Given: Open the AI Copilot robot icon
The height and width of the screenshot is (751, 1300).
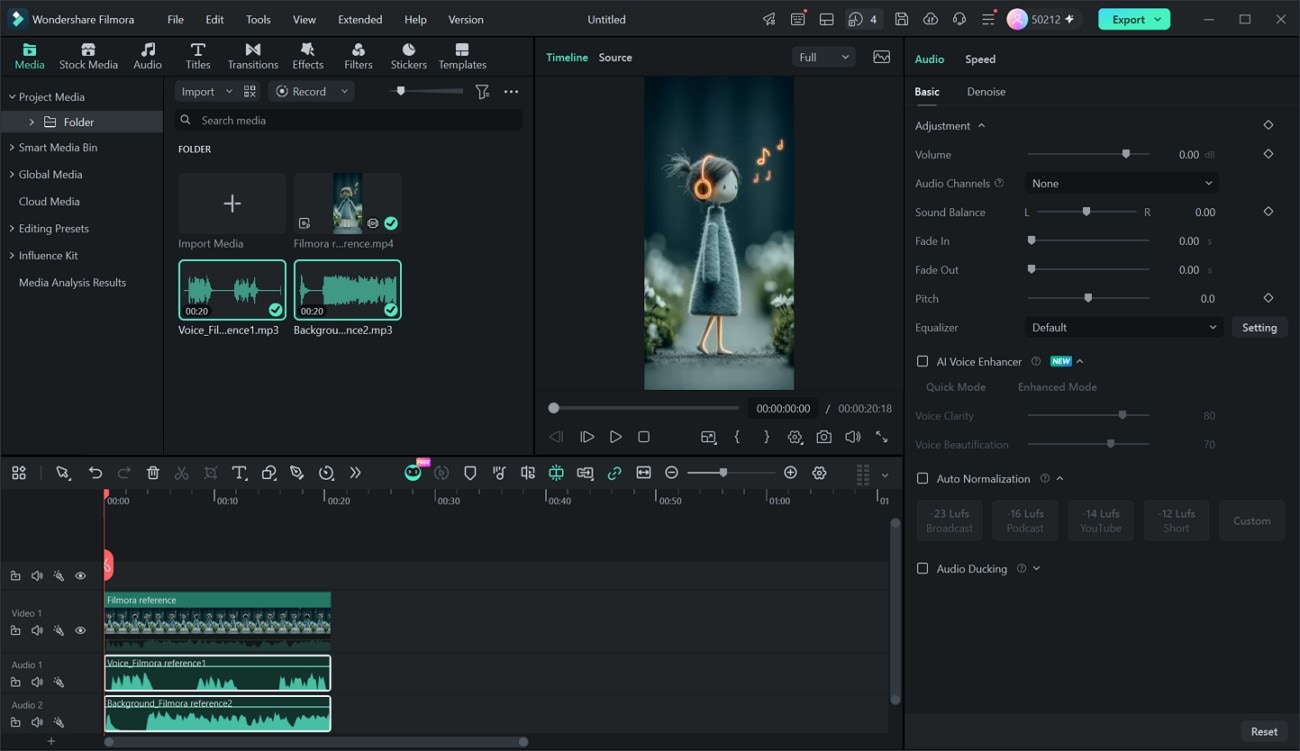Looking at the screenshot, I should 413,473.
